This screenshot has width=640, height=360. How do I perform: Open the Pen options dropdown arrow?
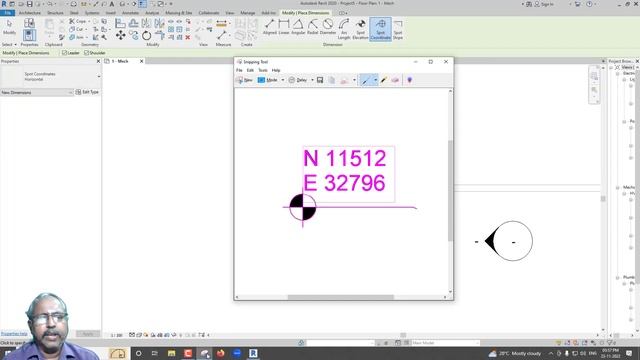click(x=375, y=80)
